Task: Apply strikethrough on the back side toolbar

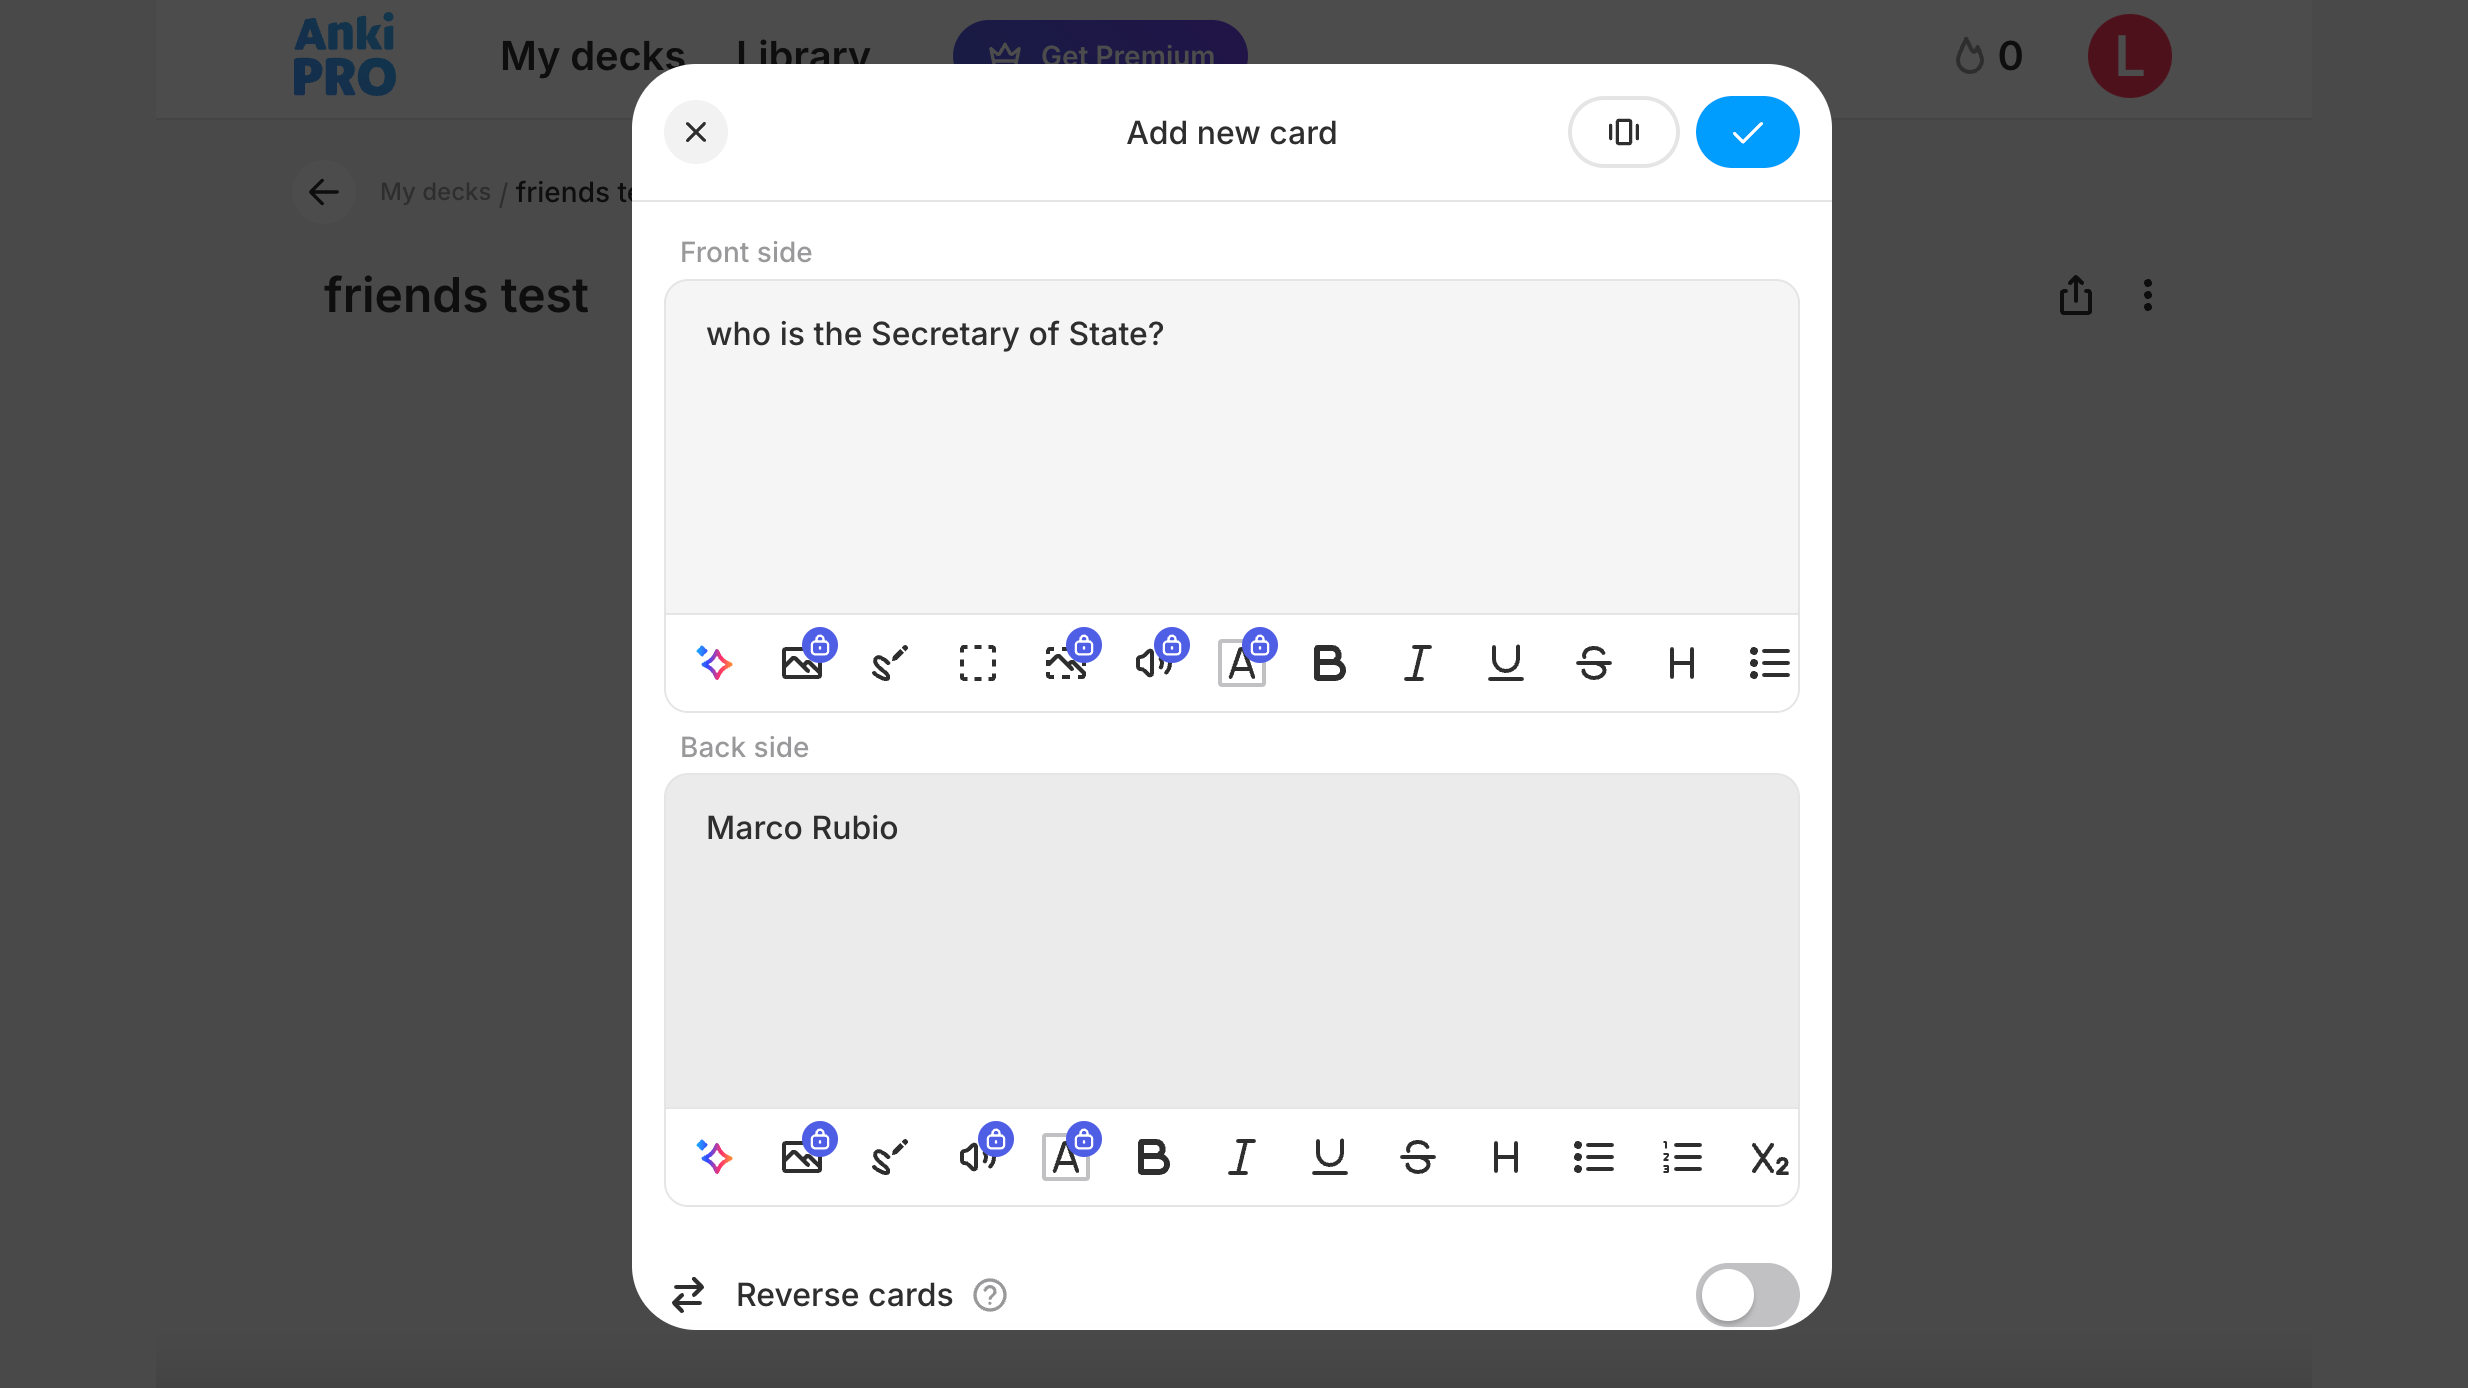Action: tap(1418, 1157)
